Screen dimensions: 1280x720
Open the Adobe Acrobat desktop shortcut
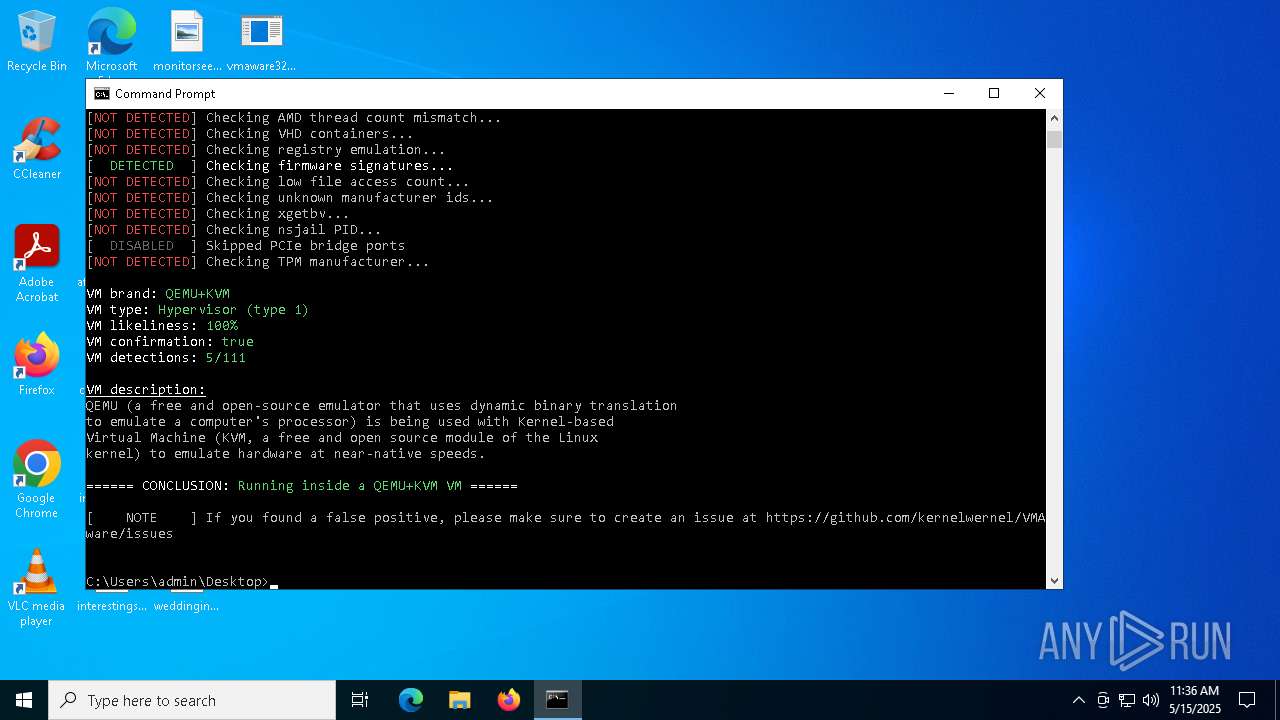pos(37,264)
